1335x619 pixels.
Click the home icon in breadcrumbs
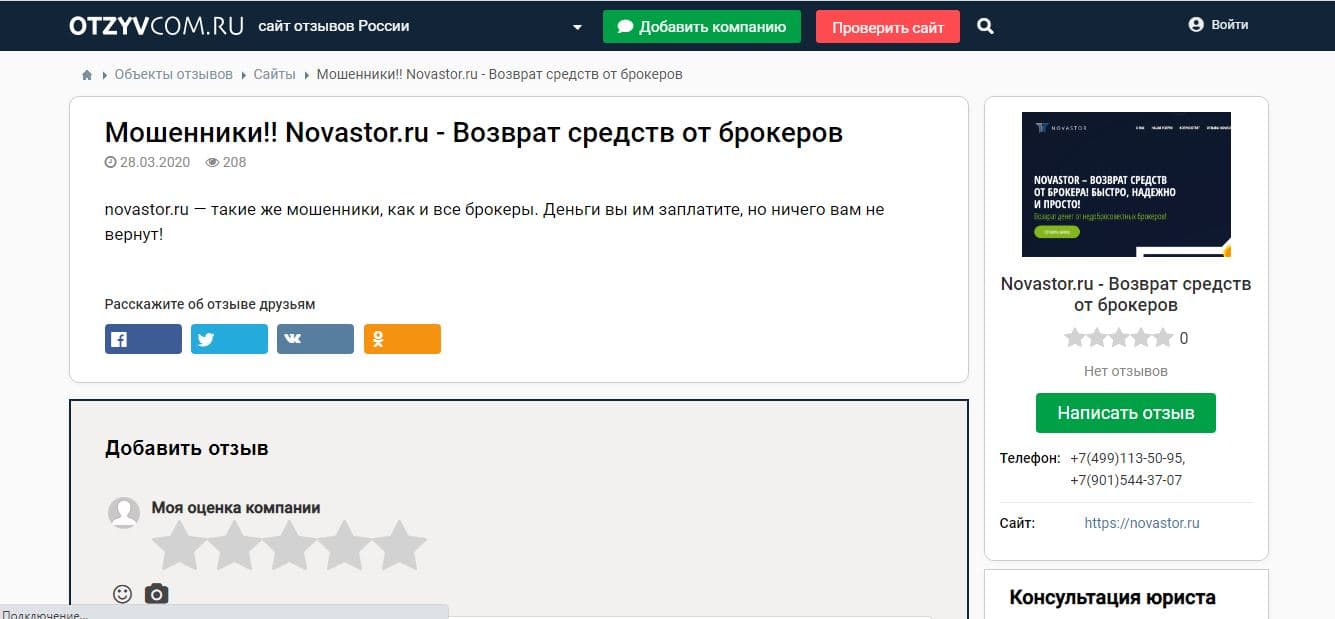point(87,75)
